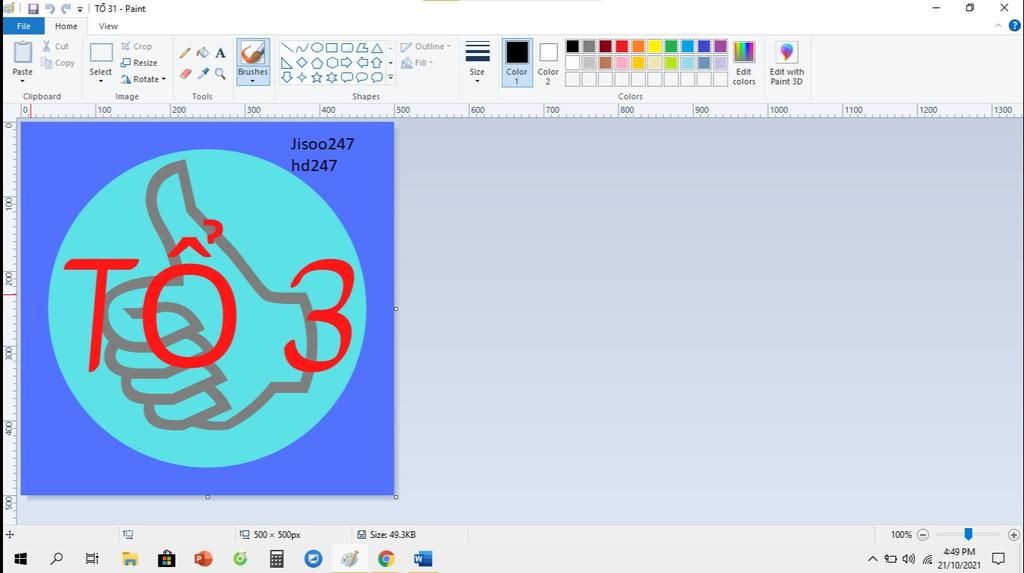Open the Paste options dropdown arrow
The image size is (1024, 573).
(x=22, y=81)
